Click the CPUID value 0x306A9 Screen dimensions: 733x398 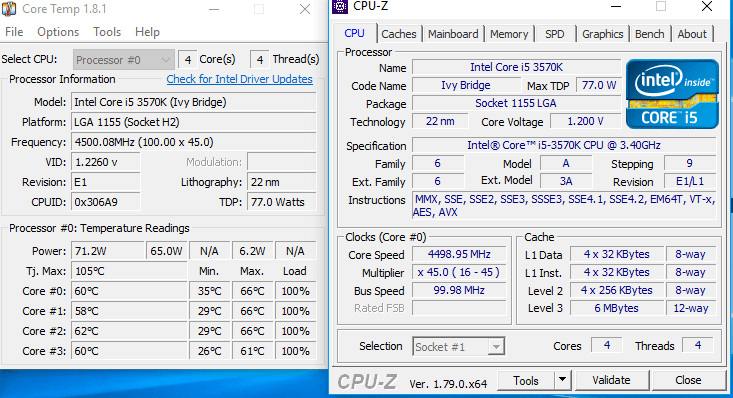105,202
